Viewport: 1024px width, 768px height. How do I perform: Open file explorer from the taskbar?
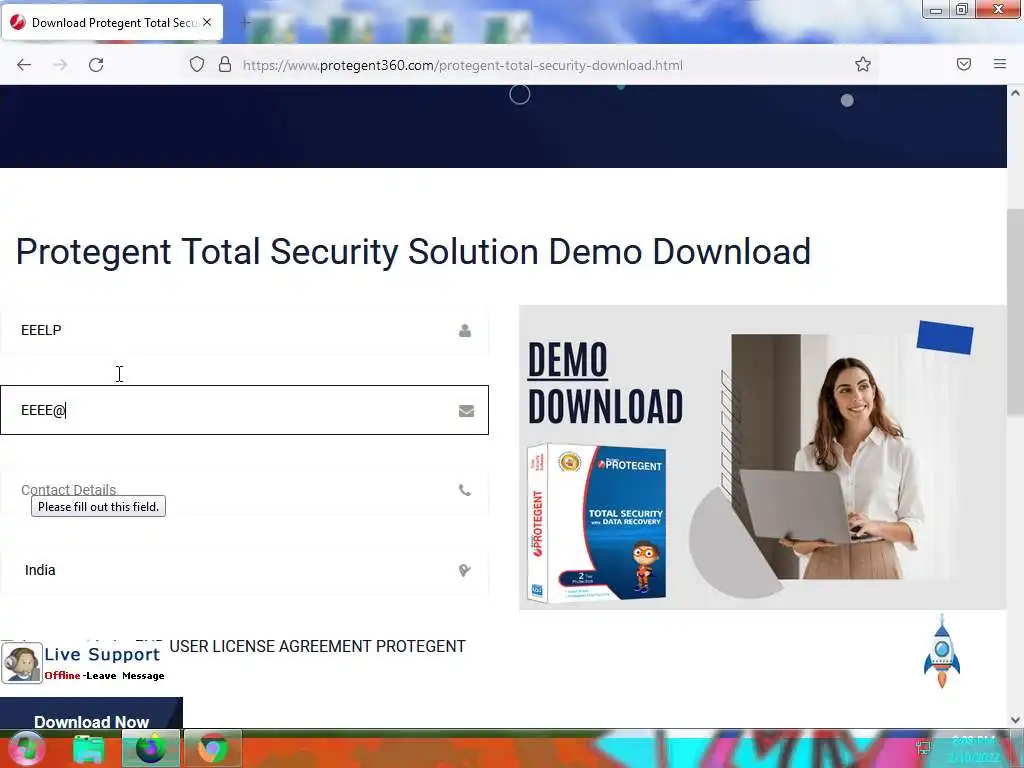[89, 748]
